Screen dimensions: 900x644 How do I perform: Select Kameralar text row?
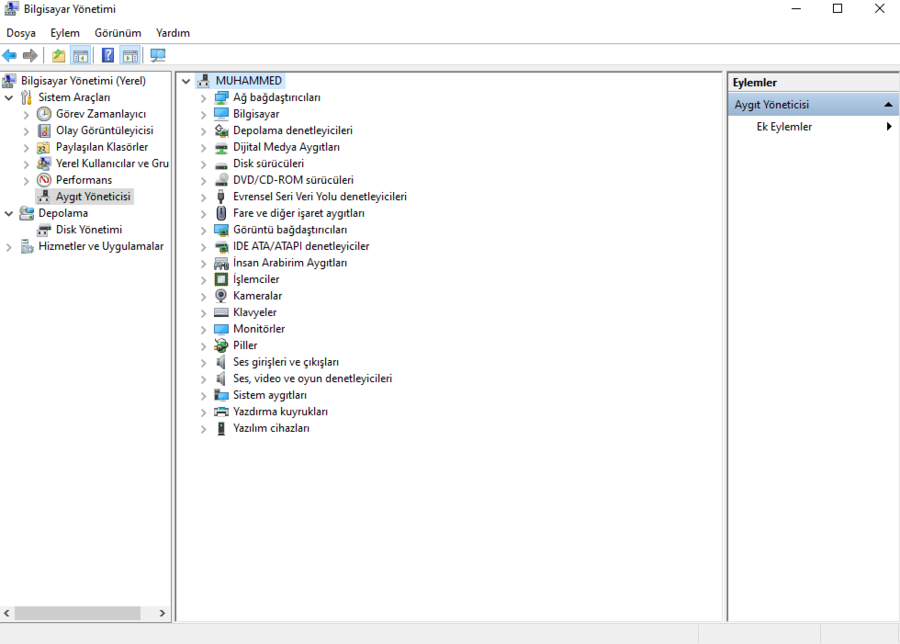[257, 296]
